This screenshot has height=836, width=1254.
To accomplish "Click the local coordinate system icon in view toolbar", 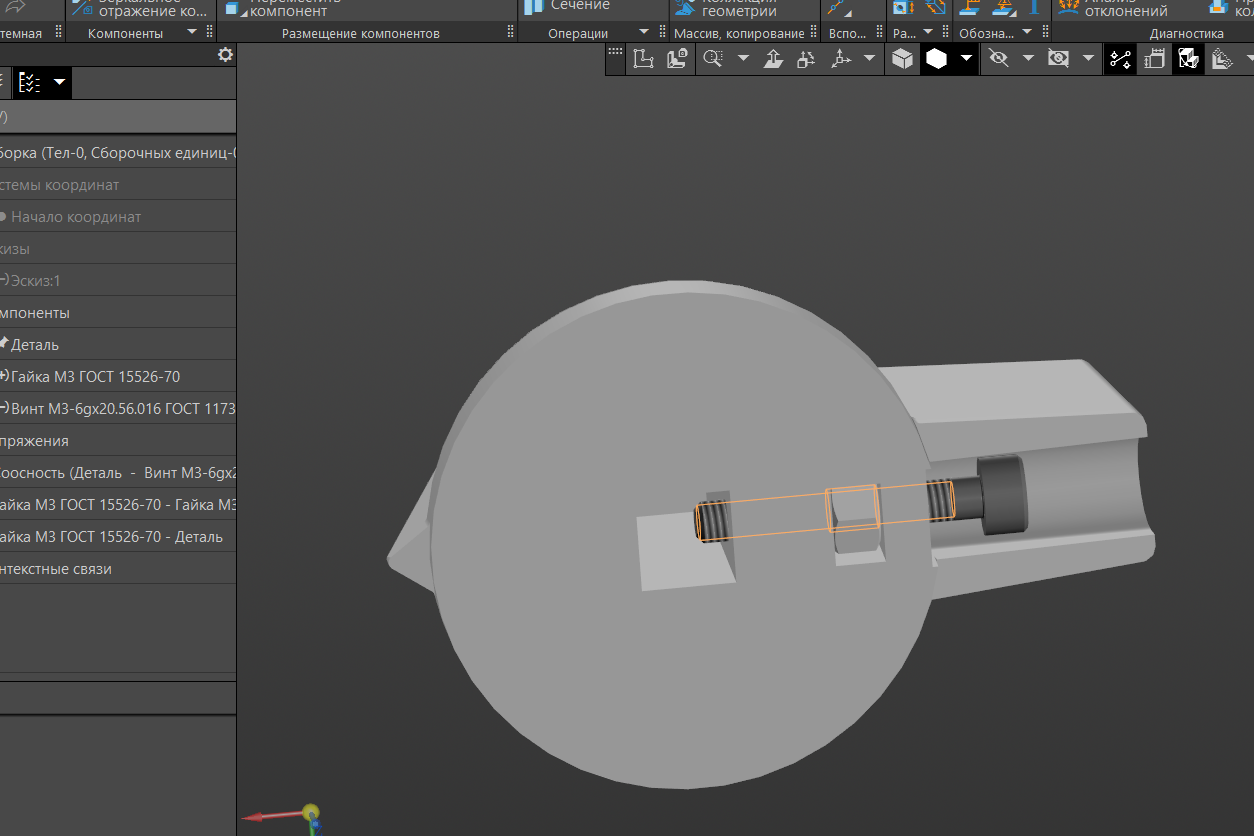I will [x=643, y=59].
